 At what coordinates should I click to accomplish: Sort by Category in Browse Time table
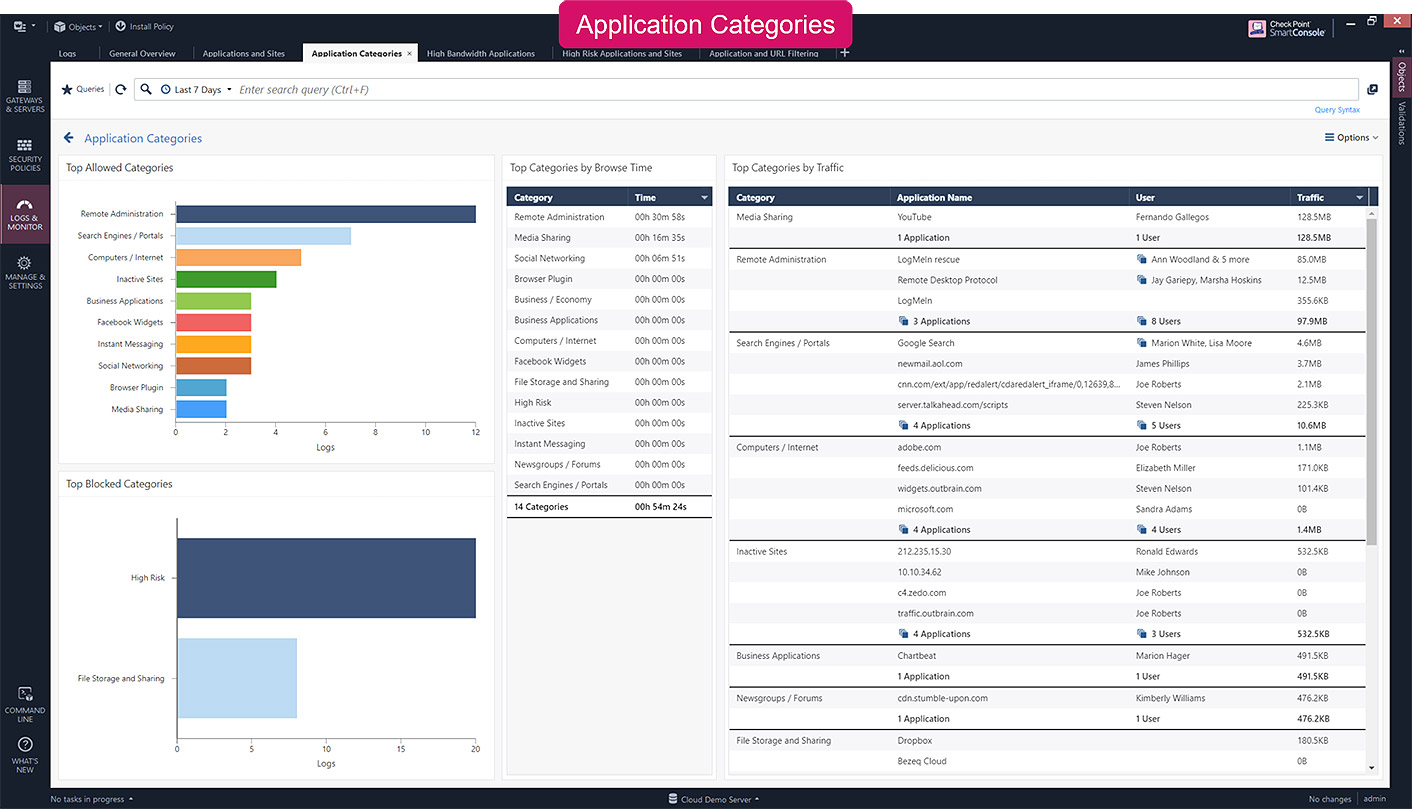(x=568, y=198)
